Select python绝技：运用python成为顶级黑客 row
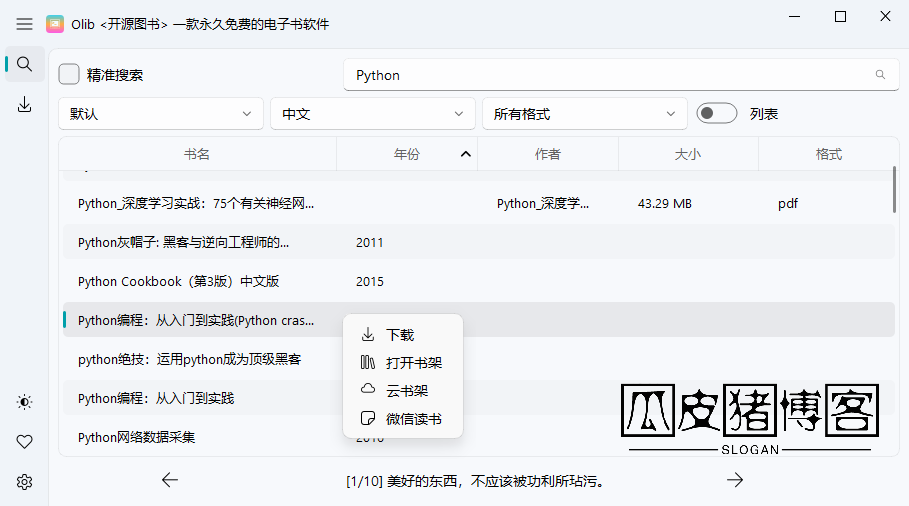The height and width of the screenshot is (506, 909). (478, 359)
